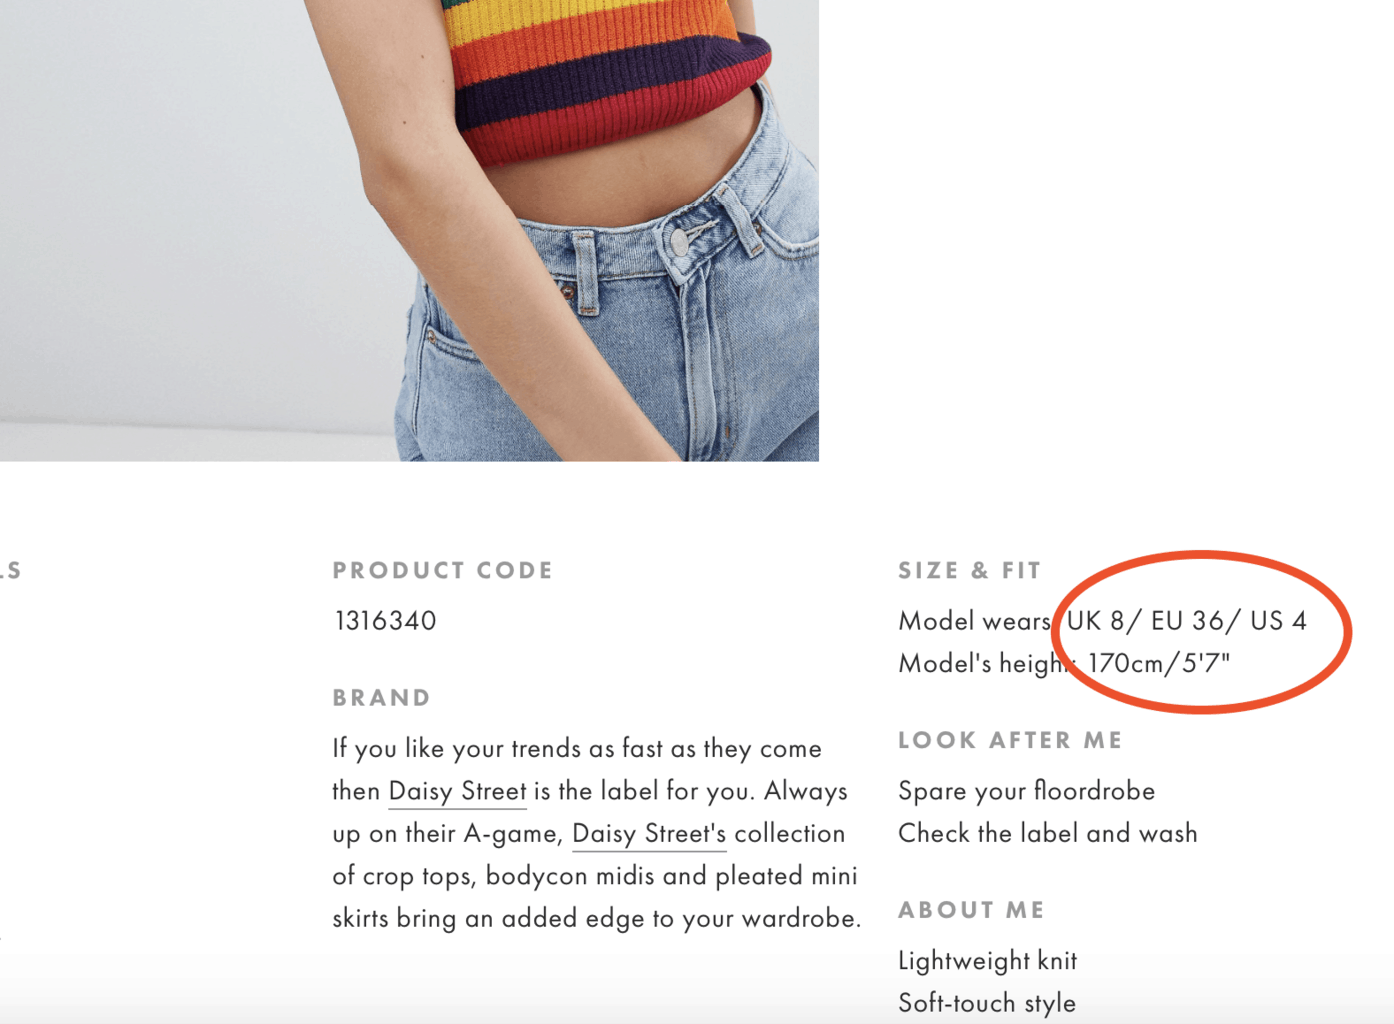Click the SIZE & FIT heading
1394x1024 pixels.
pos(970,570)
